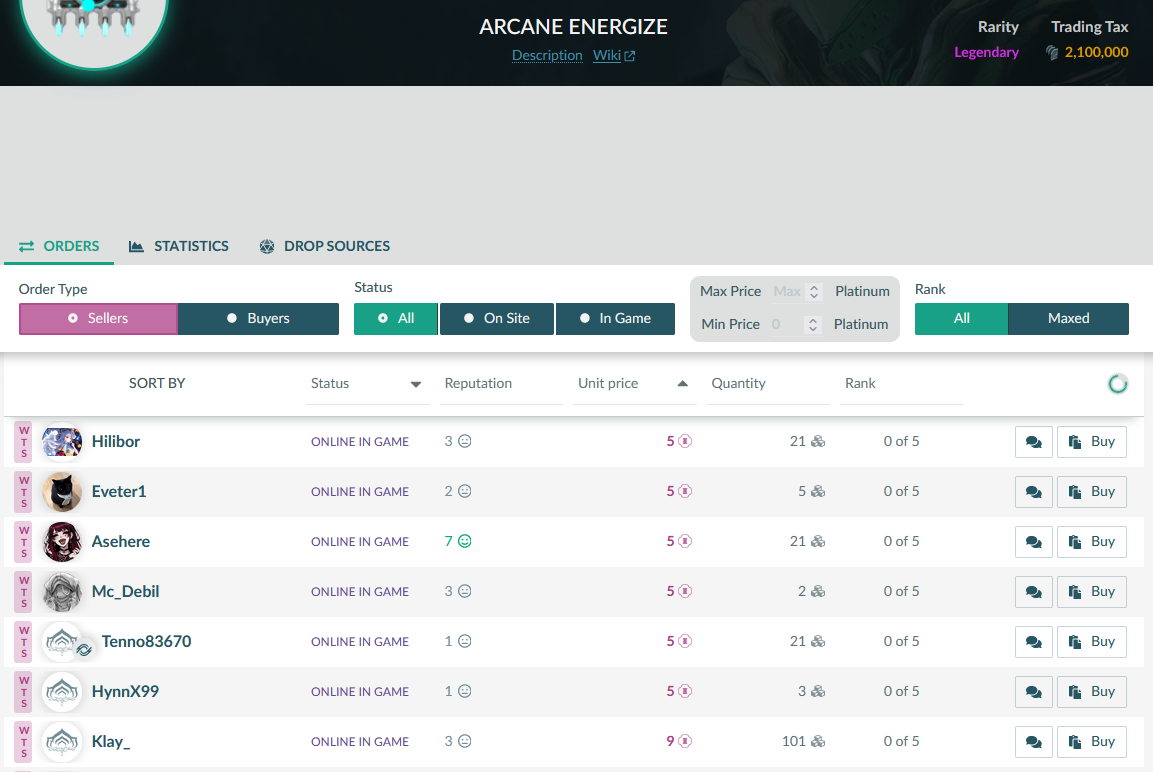Open chat with seller Tenno83670
The image size is (1153, 772).
click(x=1033, y=642)
